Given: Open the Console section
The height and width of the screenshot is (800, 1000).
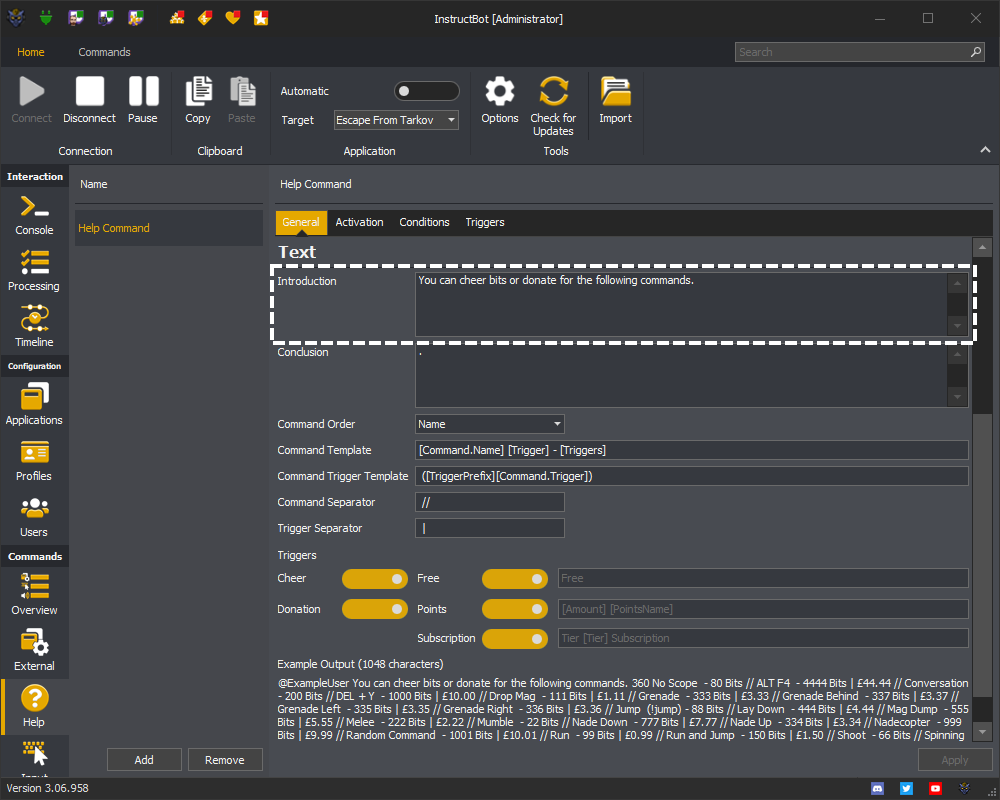Looking at the screenshot, I should [x=34, y=215].
